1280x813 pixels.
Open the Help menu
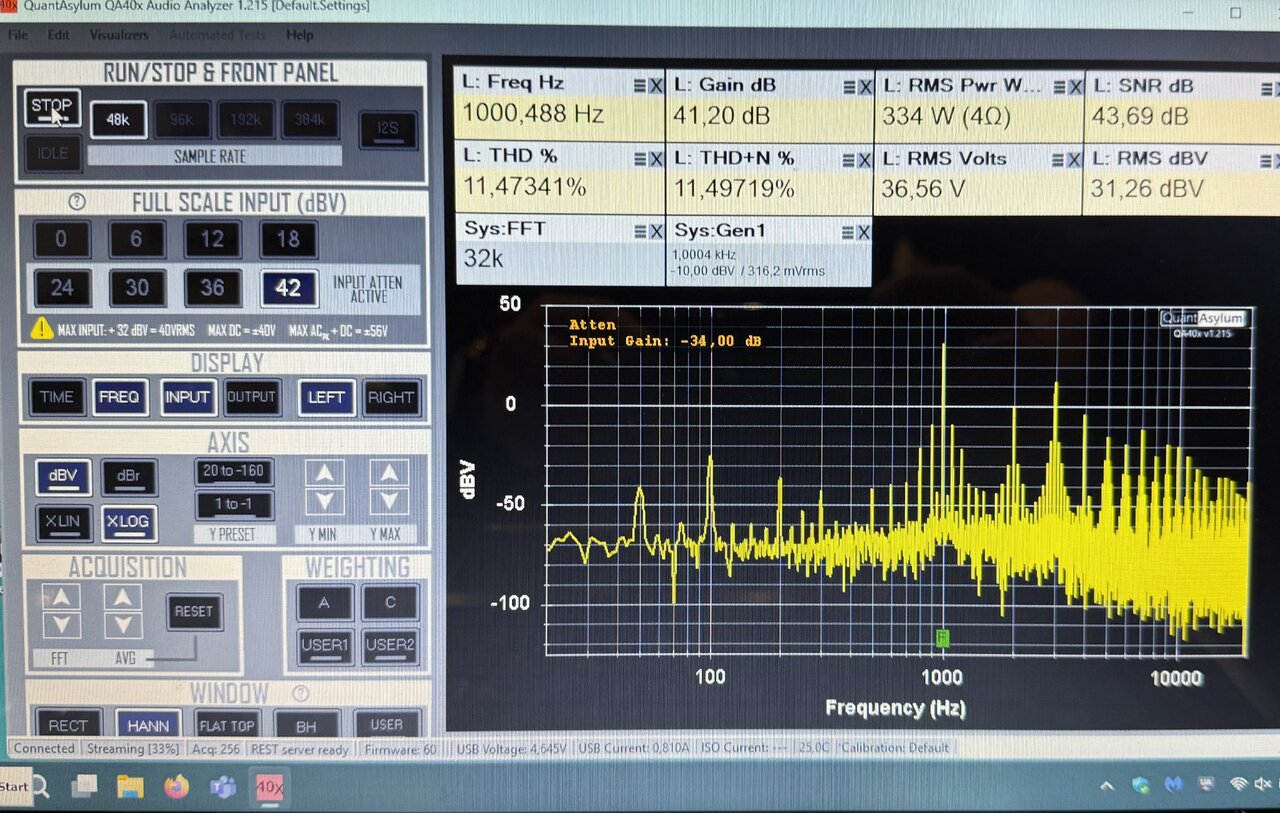(x=300, y=34)
